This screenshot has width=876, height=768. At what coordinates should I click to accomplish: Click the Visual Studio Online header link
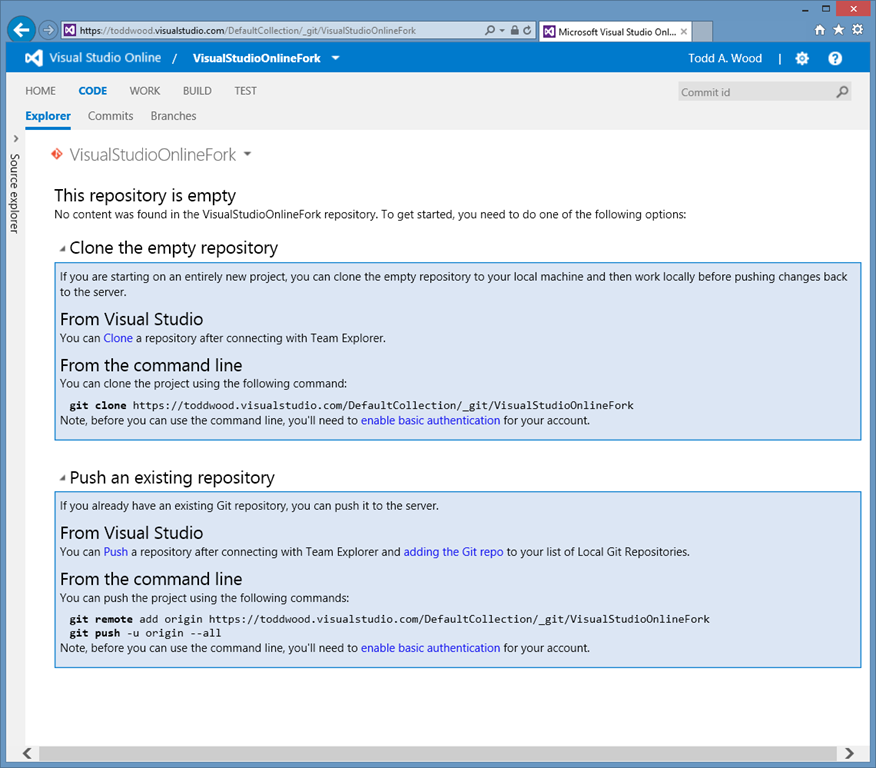pos(105,58)
